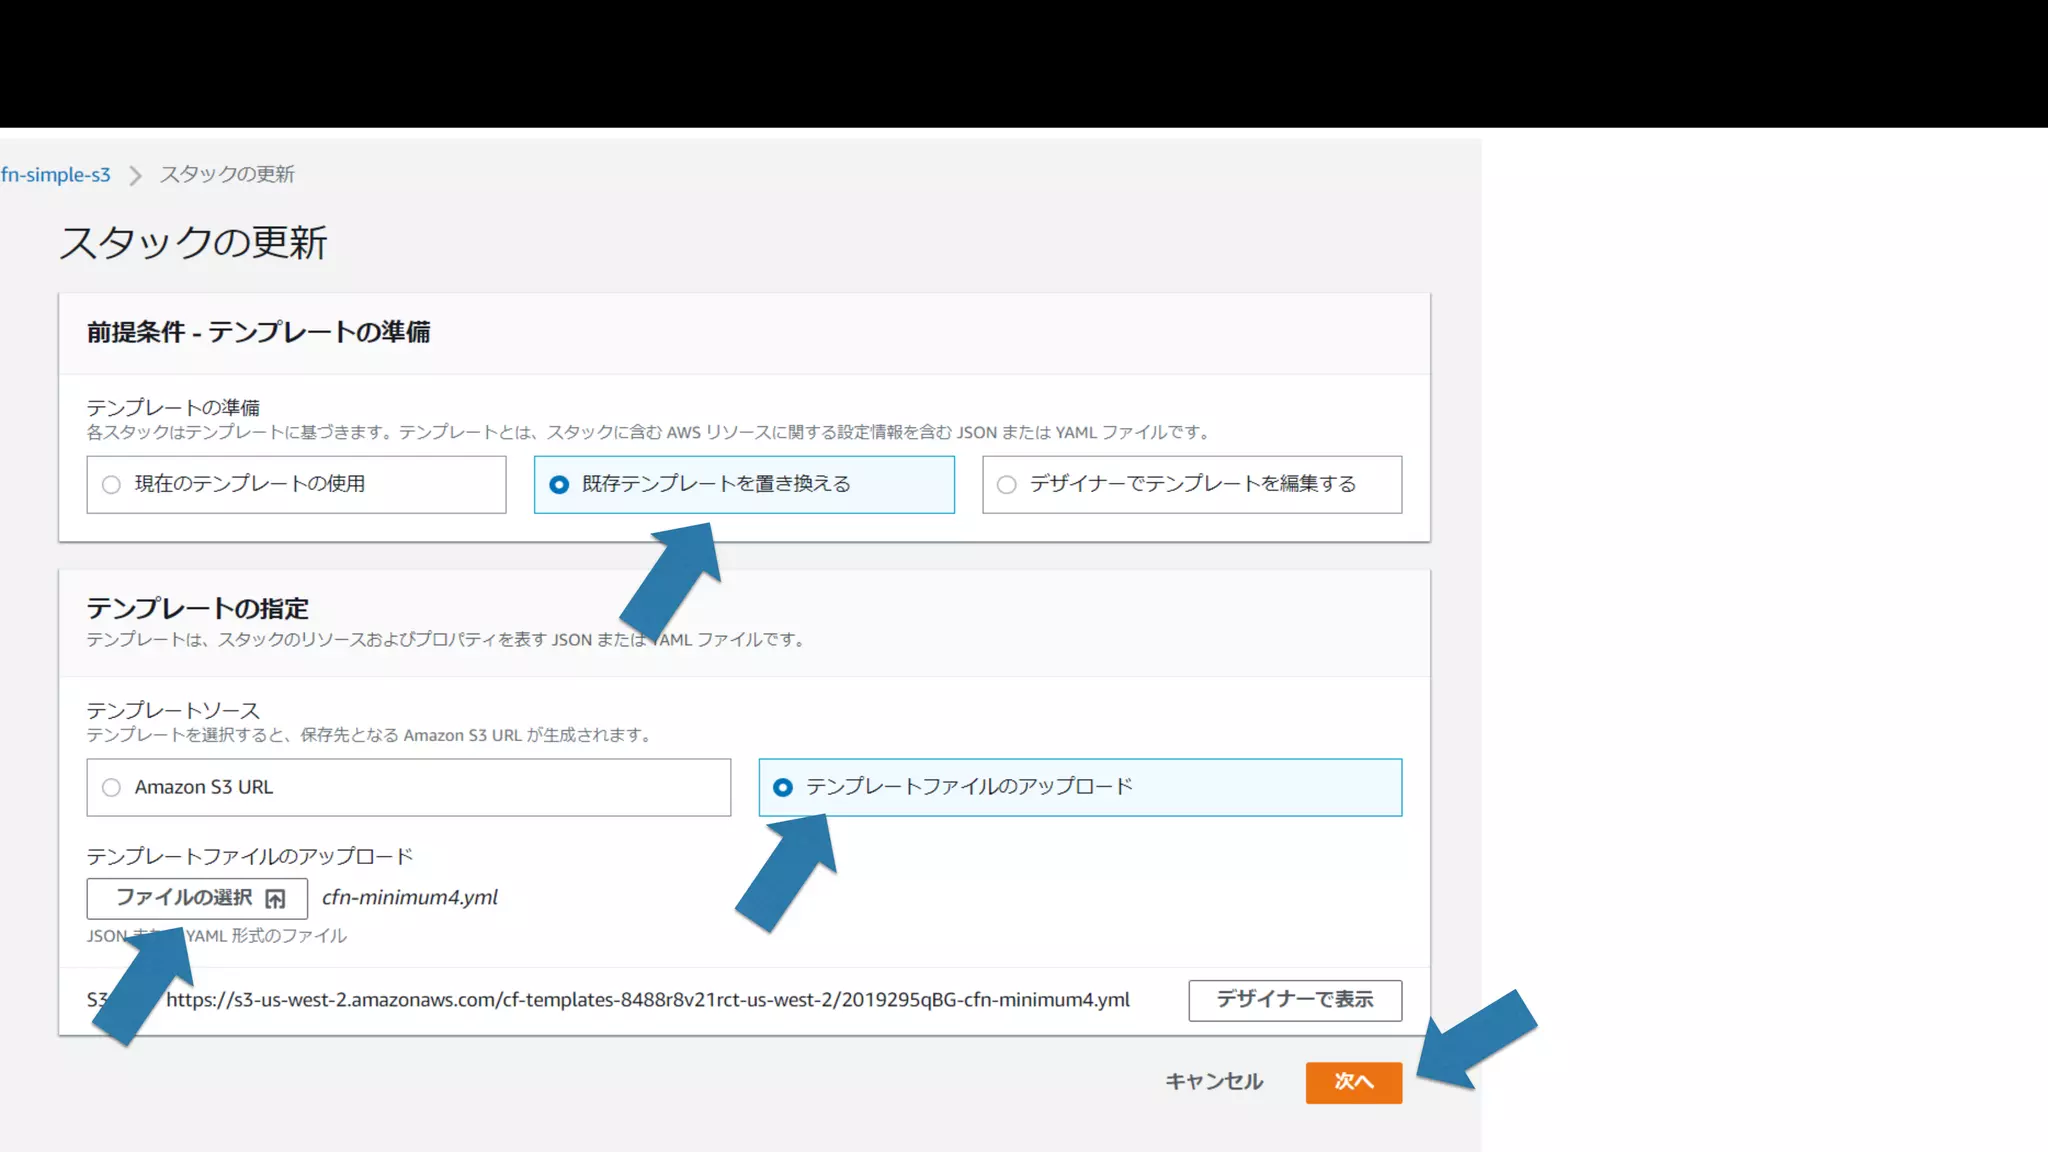Click the generated S3 template URL text

647,1000
